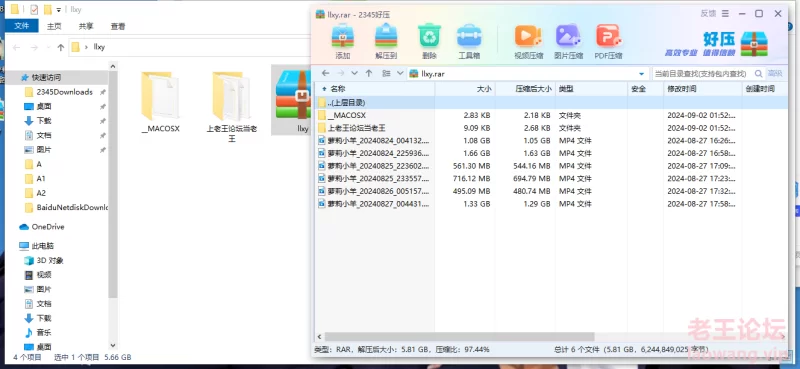Open quick access toolbar dropdown in Explorer
The width and height of the screenshot is (800, 369).
click(59, 10)
